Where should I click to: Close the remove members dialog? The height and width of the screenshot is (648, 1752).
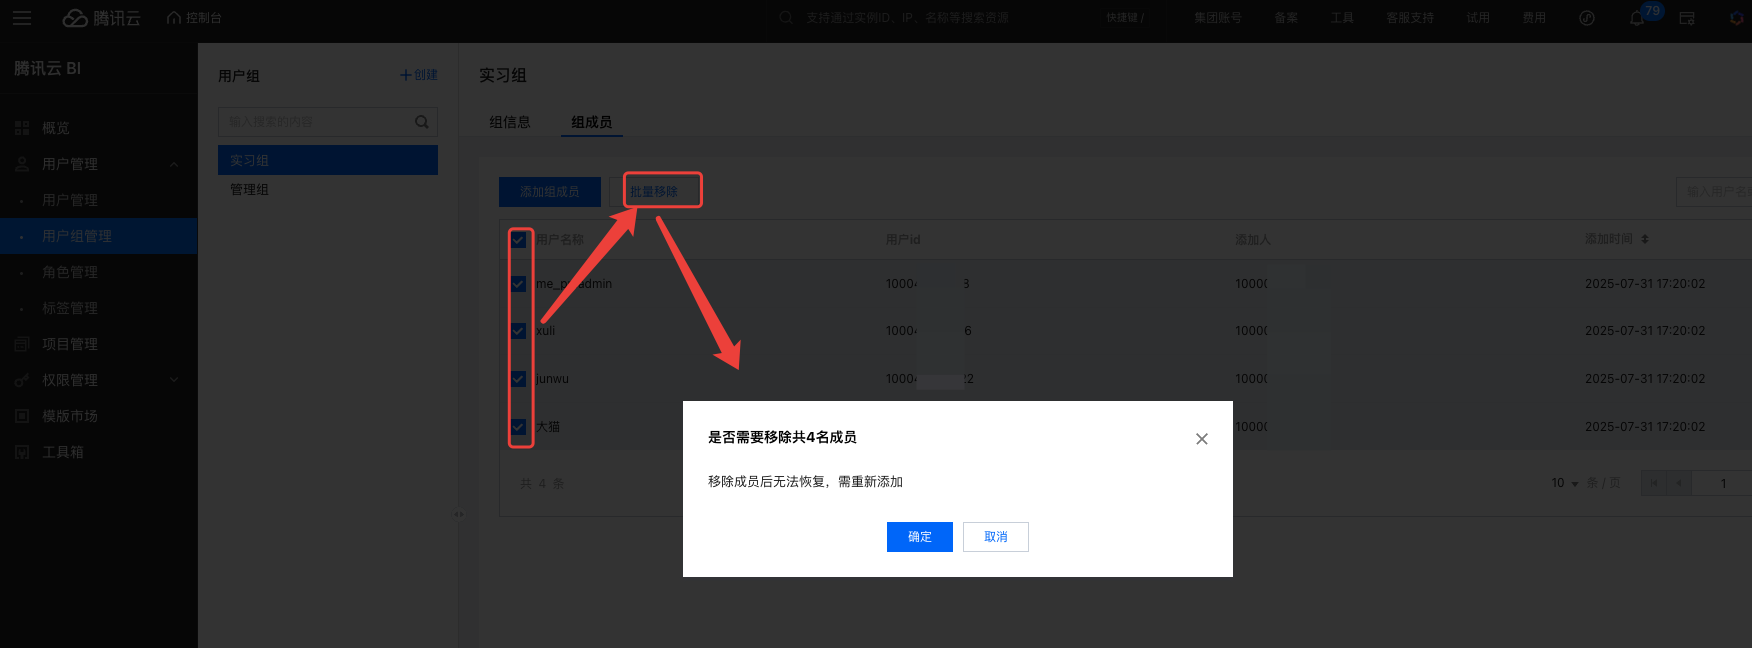click(x=1202, y=439)
